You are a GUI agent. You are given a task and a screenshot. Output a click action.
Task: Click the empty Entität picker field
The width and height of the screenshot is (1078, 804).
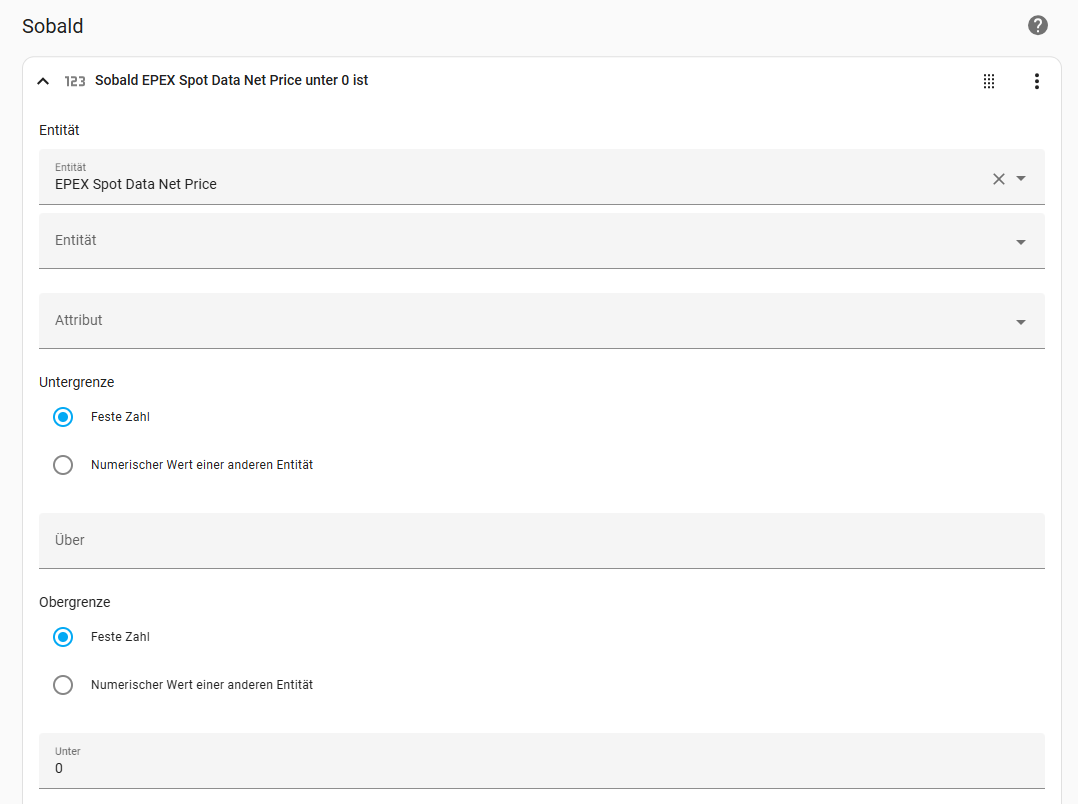500,241
